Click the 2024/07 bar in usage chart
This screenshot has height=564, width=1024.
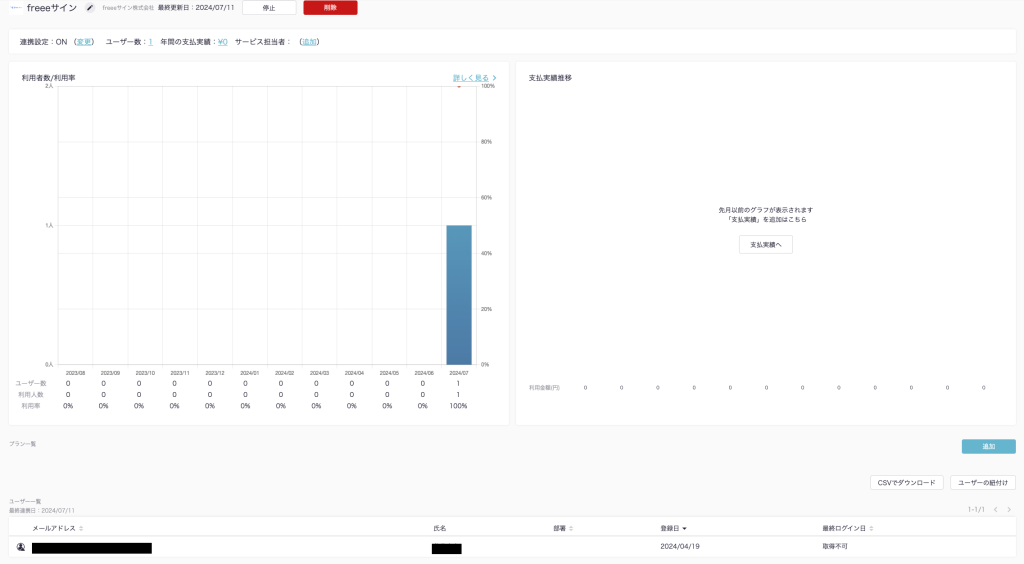click(x=458, y=295)
